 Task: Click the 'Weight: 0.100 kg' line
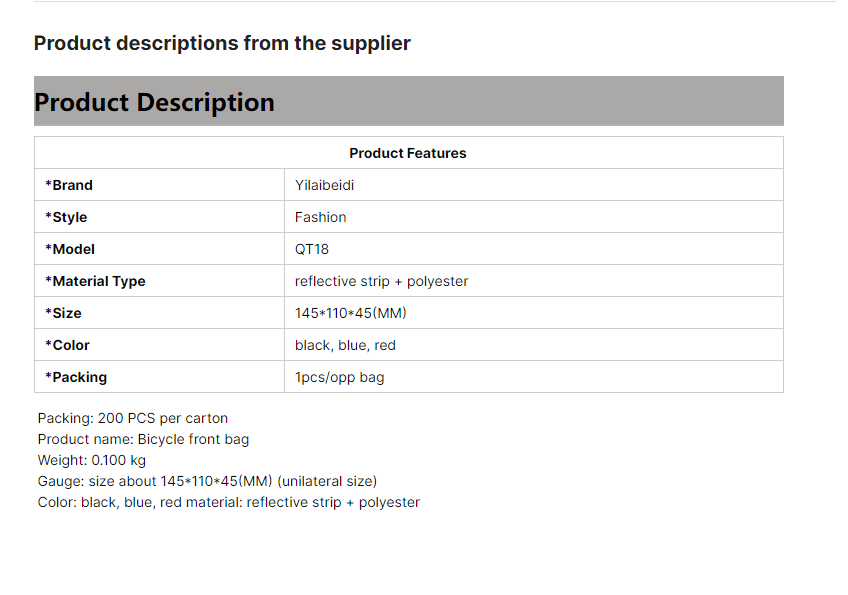(x=92, y=460)
